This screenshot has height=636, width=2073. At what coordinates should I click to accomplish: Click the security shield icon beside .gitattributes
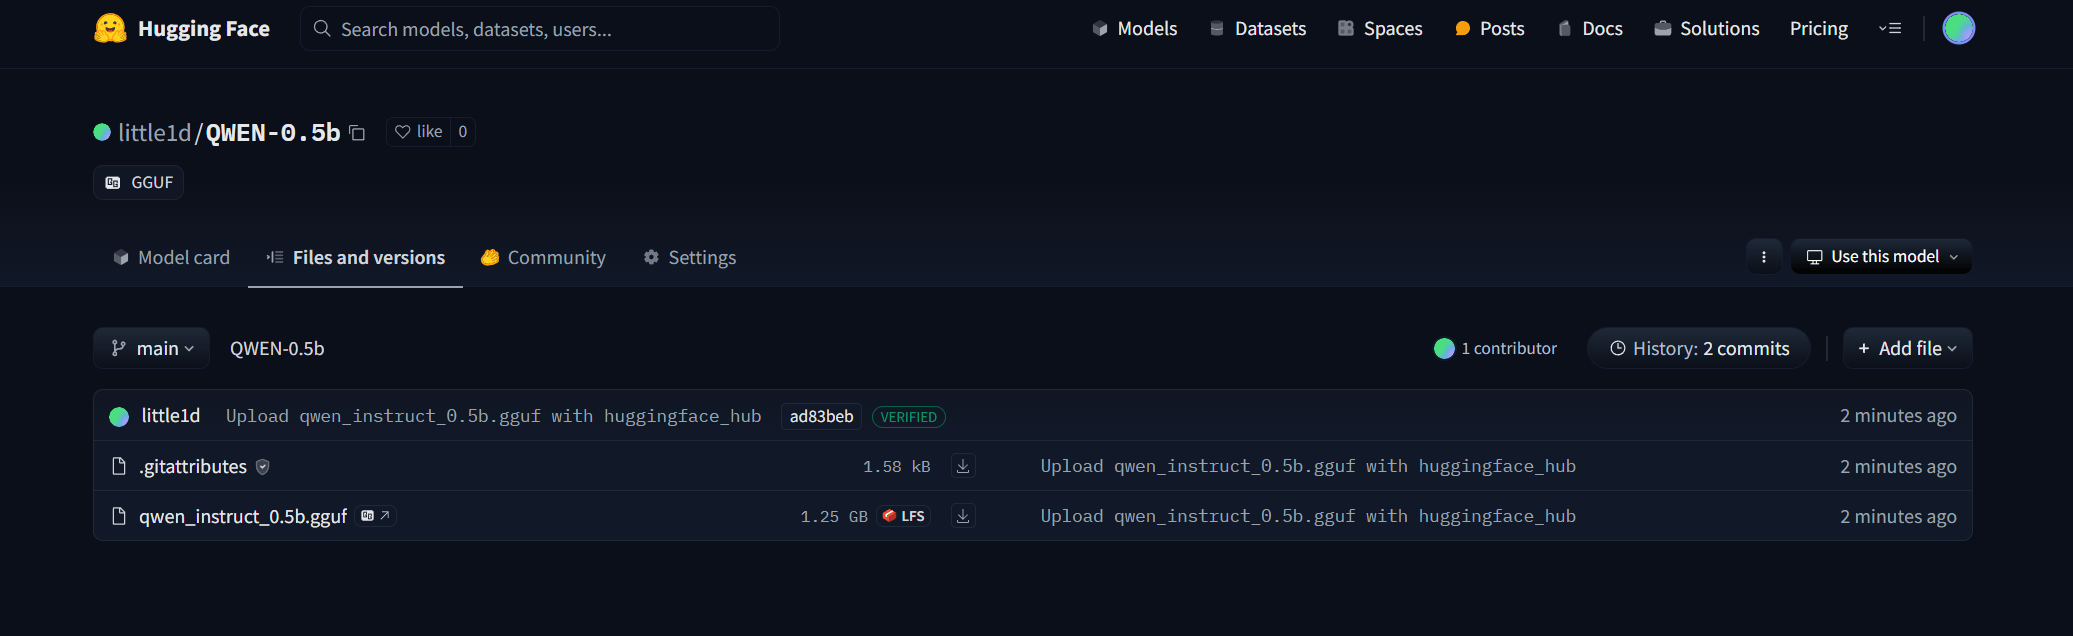pyautogui.click(x=263, y=467)
